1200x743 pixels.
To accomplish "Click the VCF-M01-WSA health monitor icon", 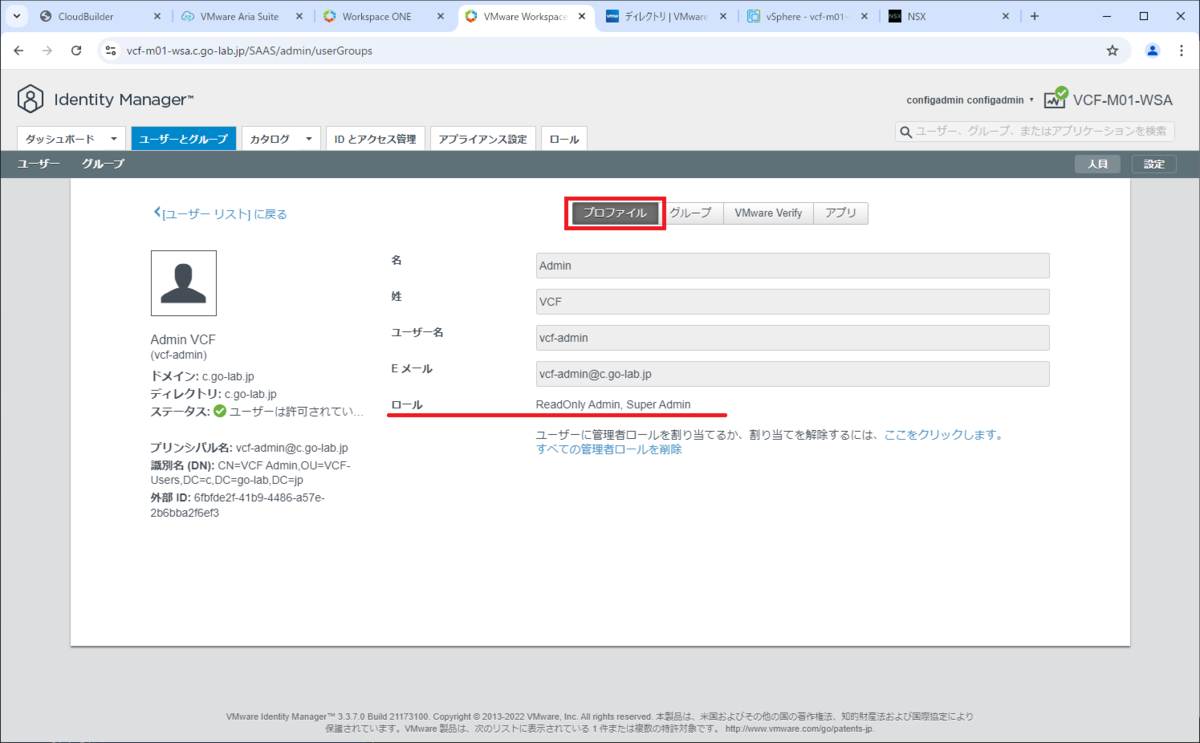I will (1055, 98).
